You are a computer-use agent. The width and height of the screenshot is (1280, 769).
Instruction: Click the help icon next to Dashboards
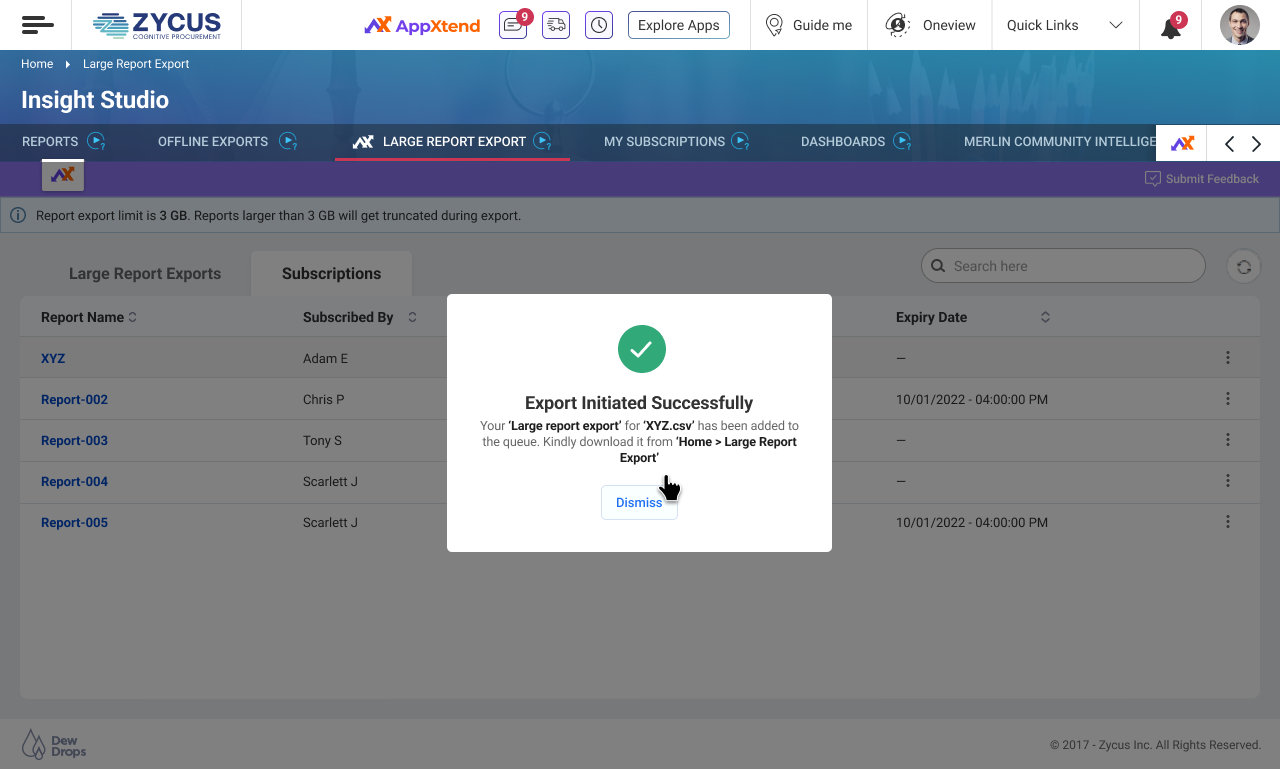pos(901,142)
